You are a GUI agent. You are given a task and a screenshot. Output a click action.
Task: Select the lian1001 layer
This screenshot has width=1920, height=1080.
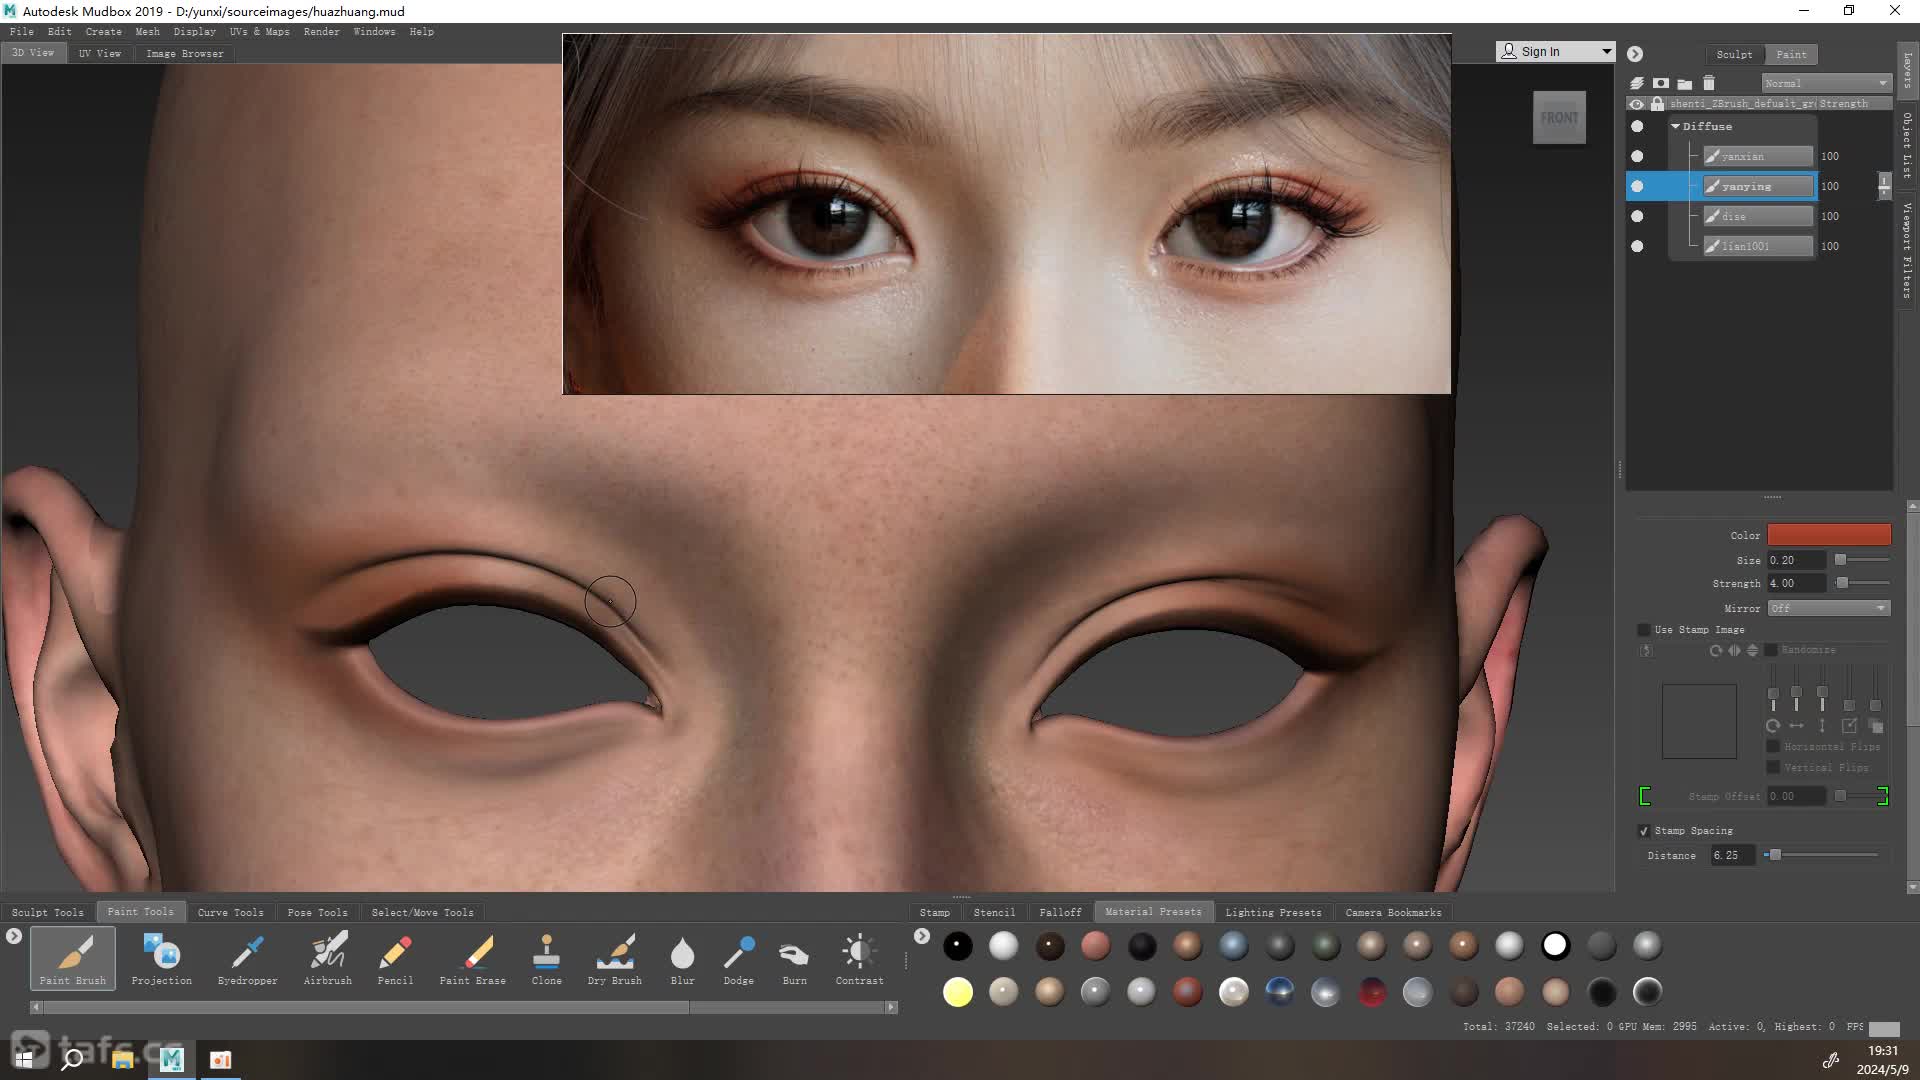[1758, 246]
